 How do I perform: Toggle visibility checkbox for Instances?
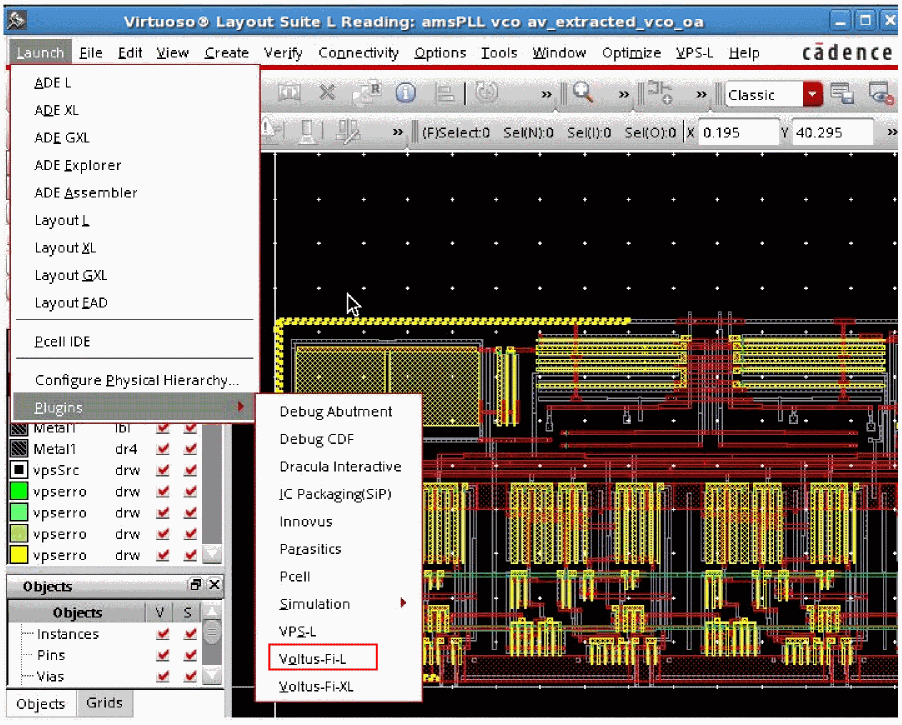162,634
